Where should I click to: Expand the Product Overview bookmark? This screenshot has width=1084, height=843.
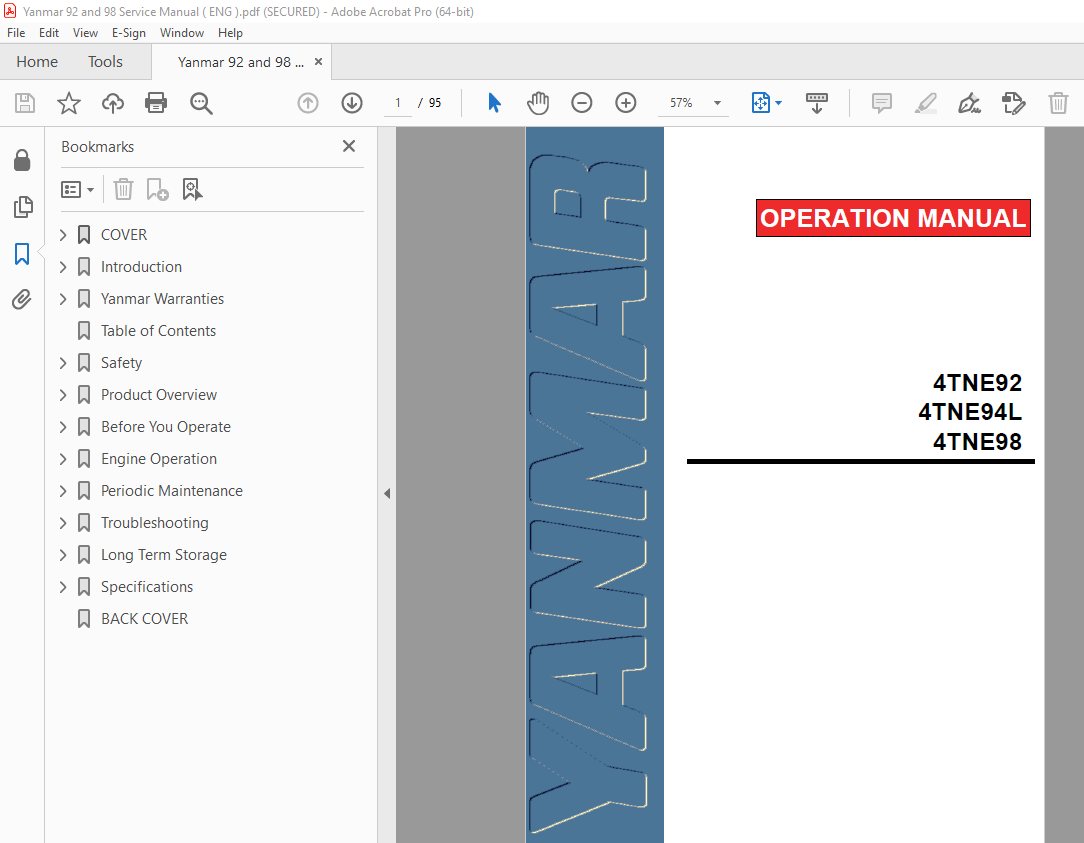[63, 395]
